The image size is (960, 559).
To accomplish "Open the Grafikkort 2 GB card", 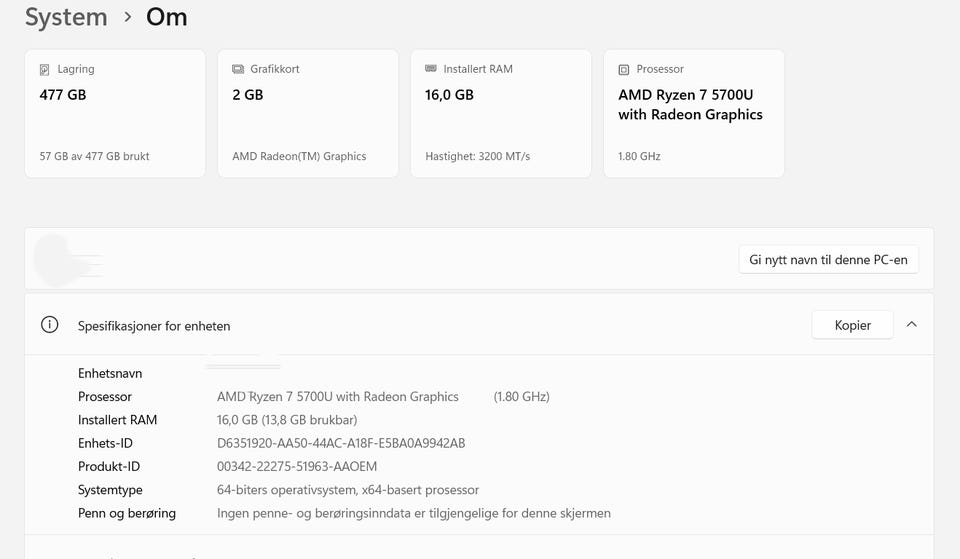I will [x=308, y=114].
